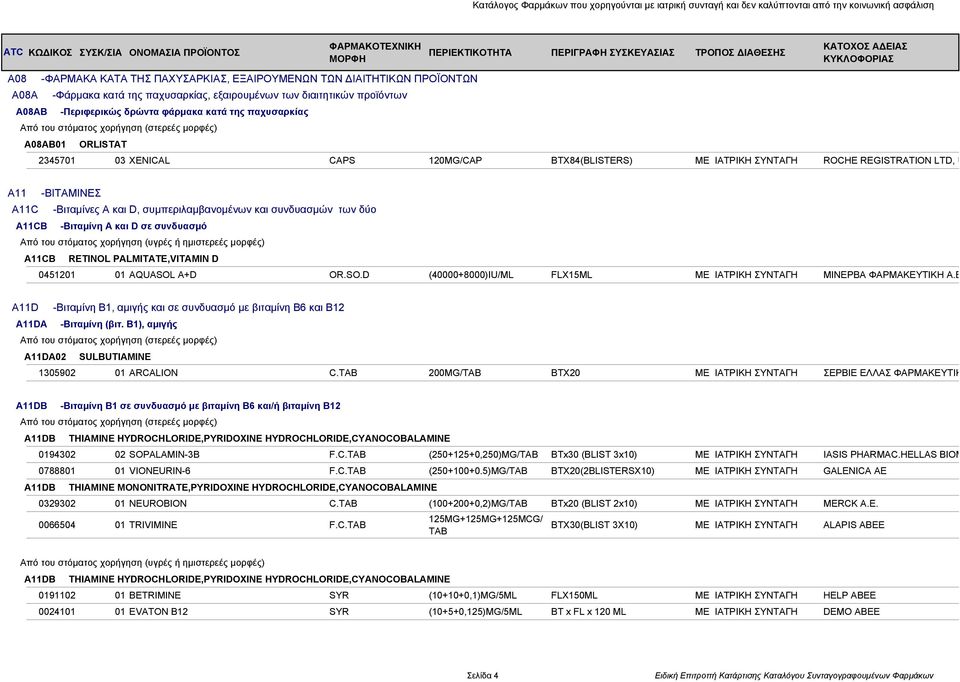Click the 200MG/TAB strength value
This screenshot has height=682, width=960.
pos(454,373)
